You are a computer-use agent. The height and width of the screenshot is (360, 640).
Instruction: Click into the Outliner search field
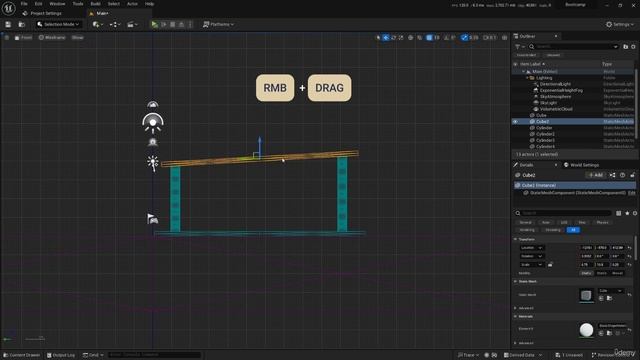point(573,47)
